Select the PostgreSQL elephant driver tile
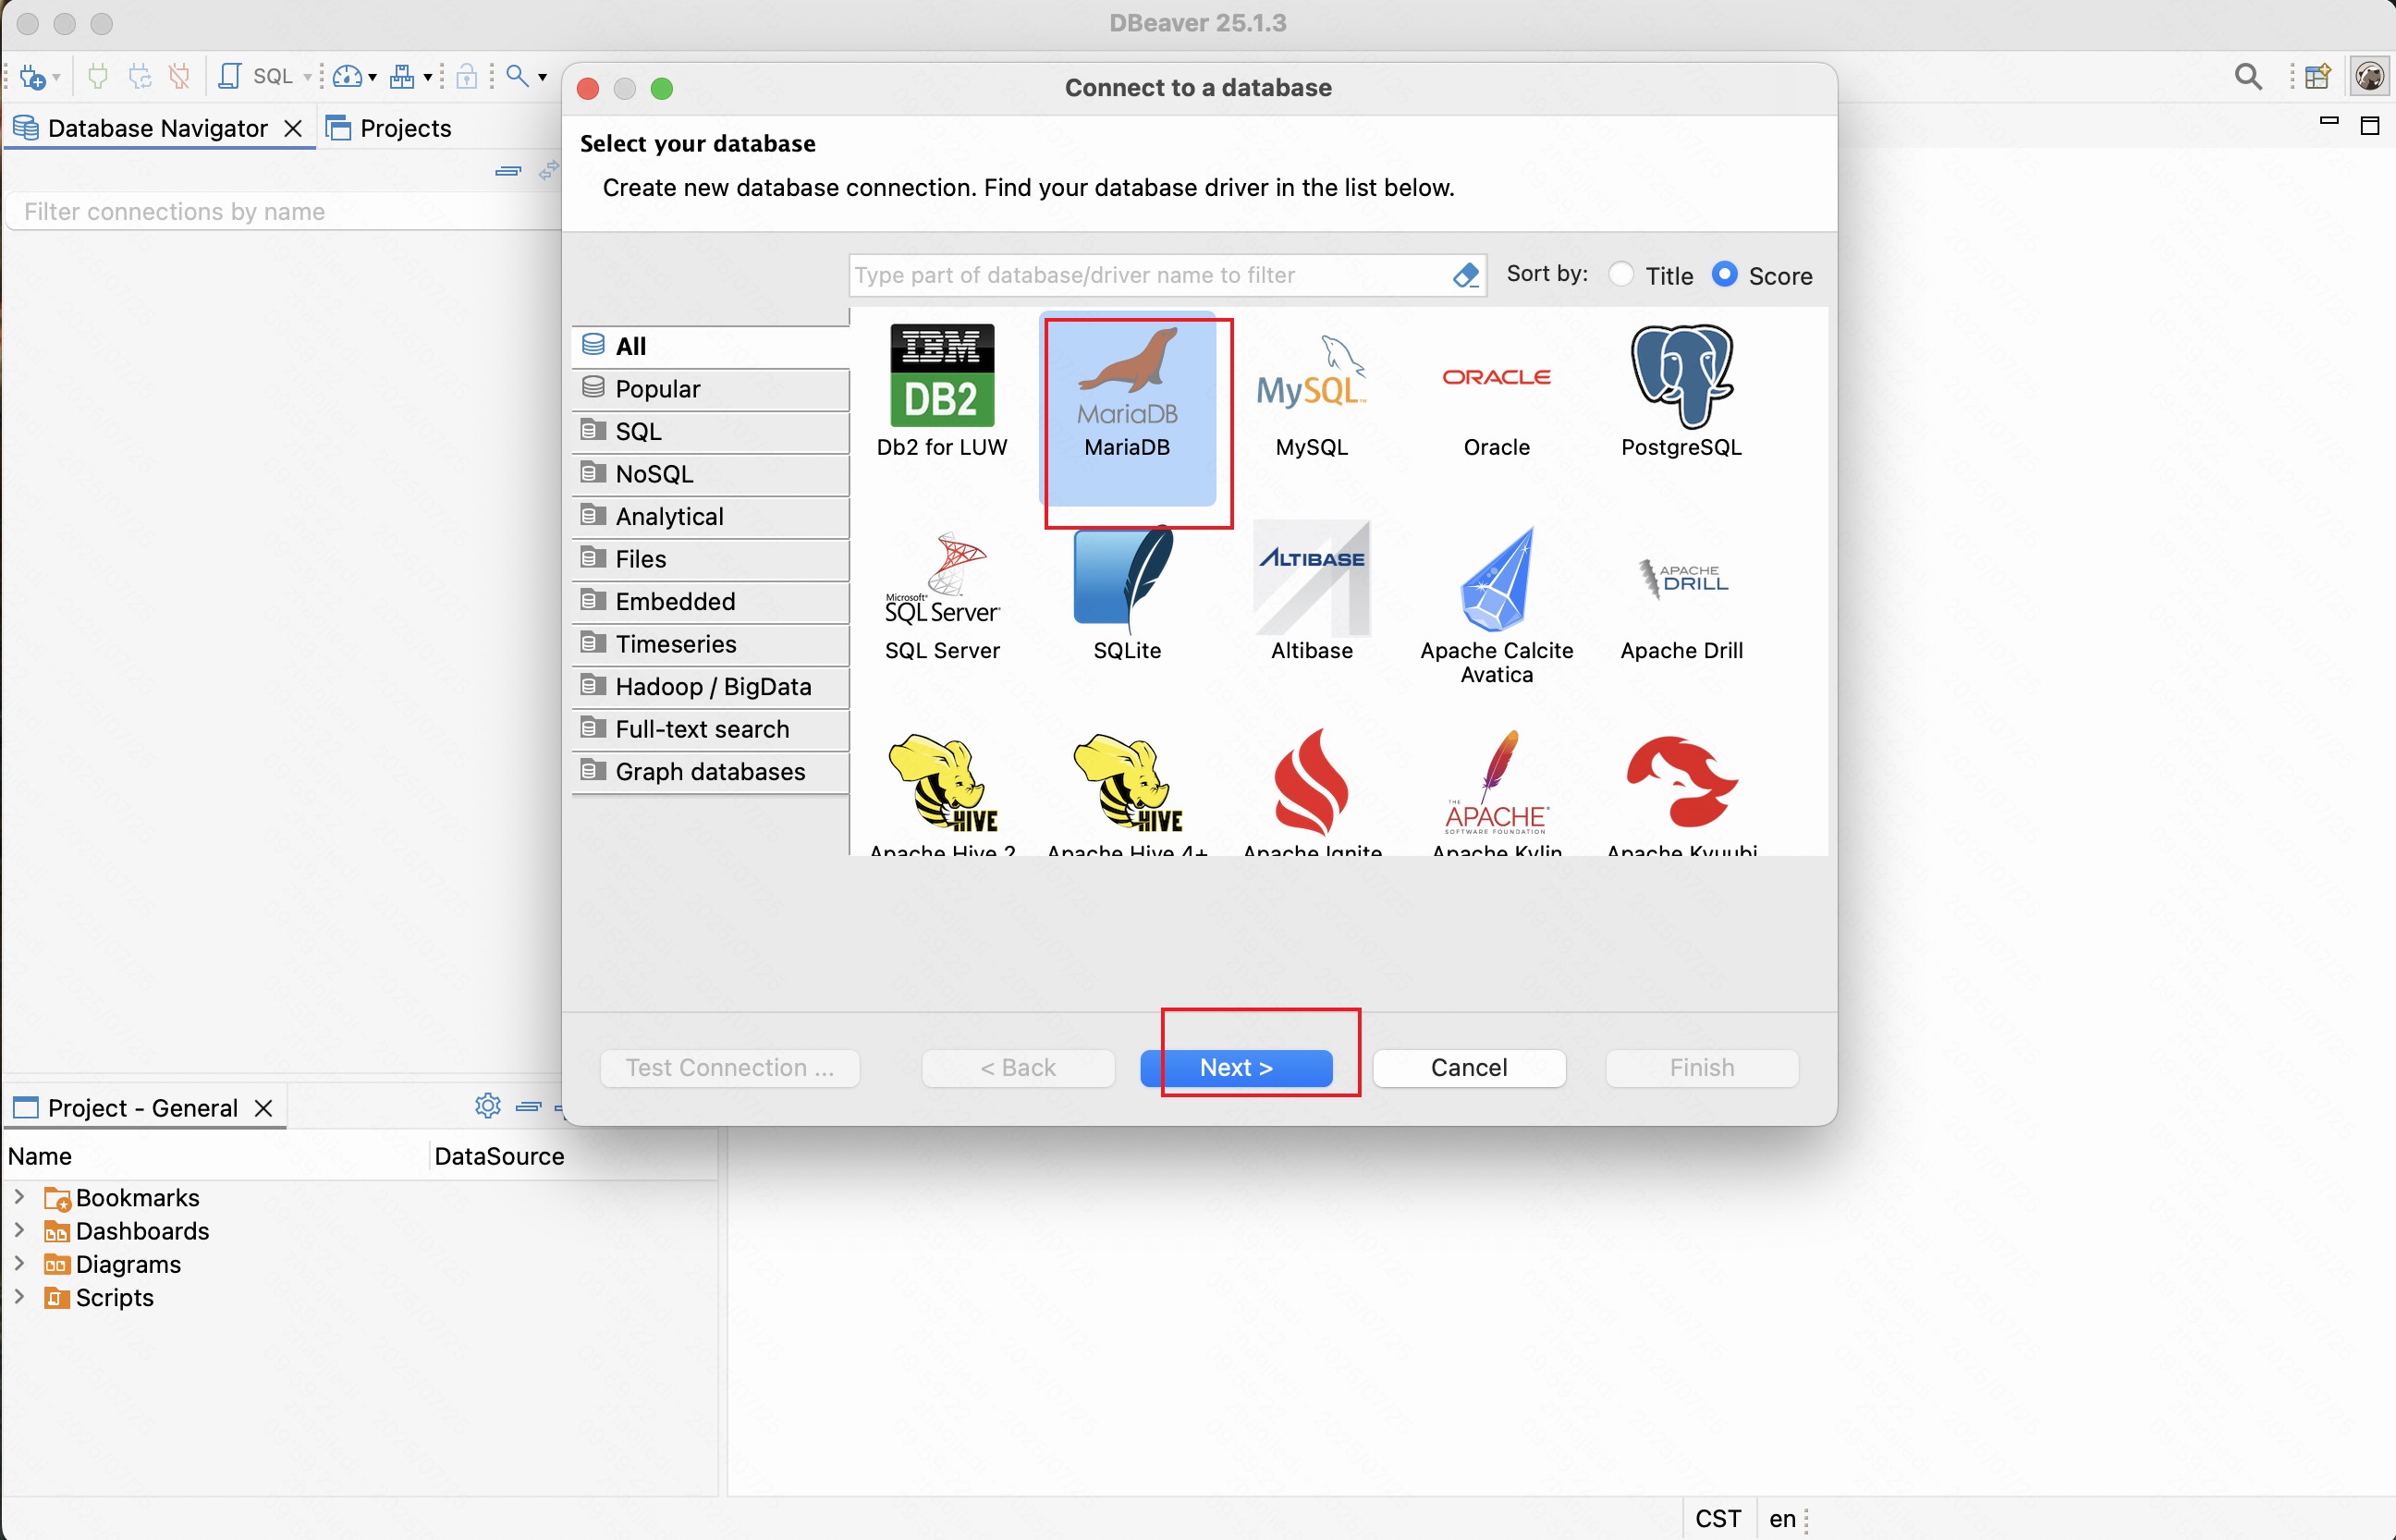 pos(1681,391)
